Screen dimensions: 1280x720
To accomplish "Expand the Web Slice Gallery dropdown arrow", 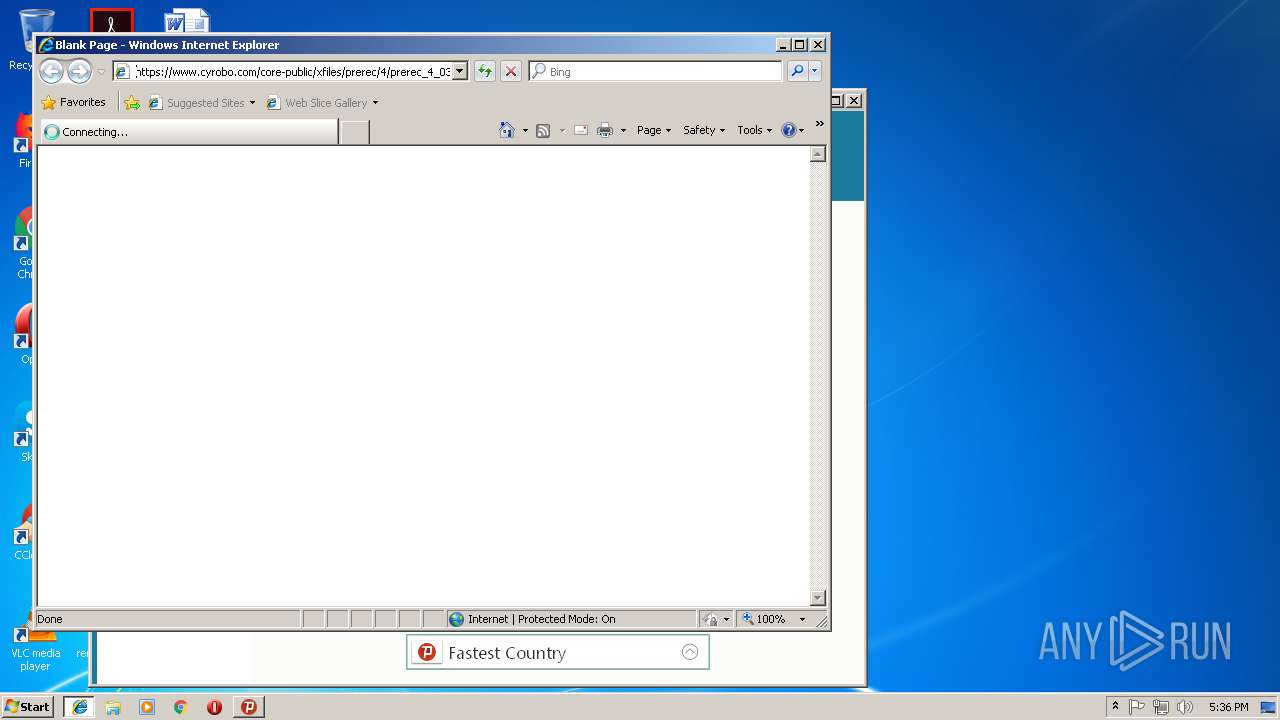I will tap(376, 103).
